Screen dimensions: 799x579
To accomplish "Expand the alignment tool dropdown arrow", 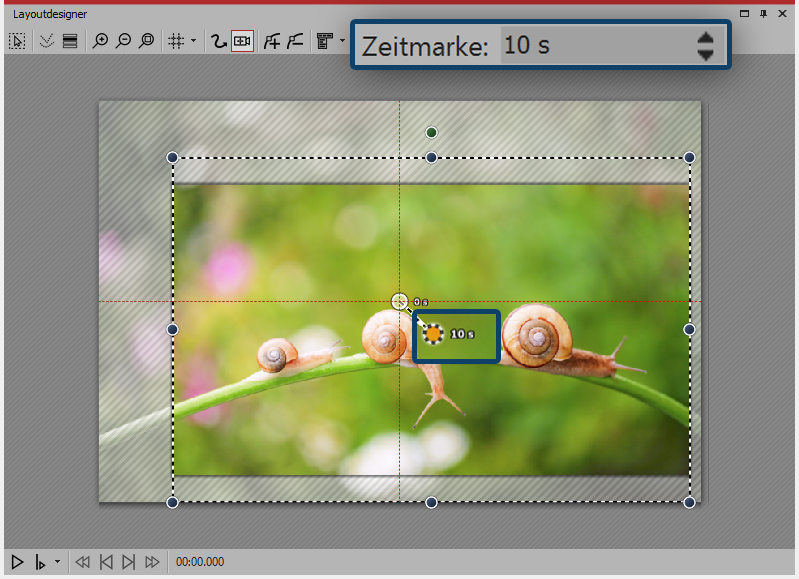I will tap(342, 42).
